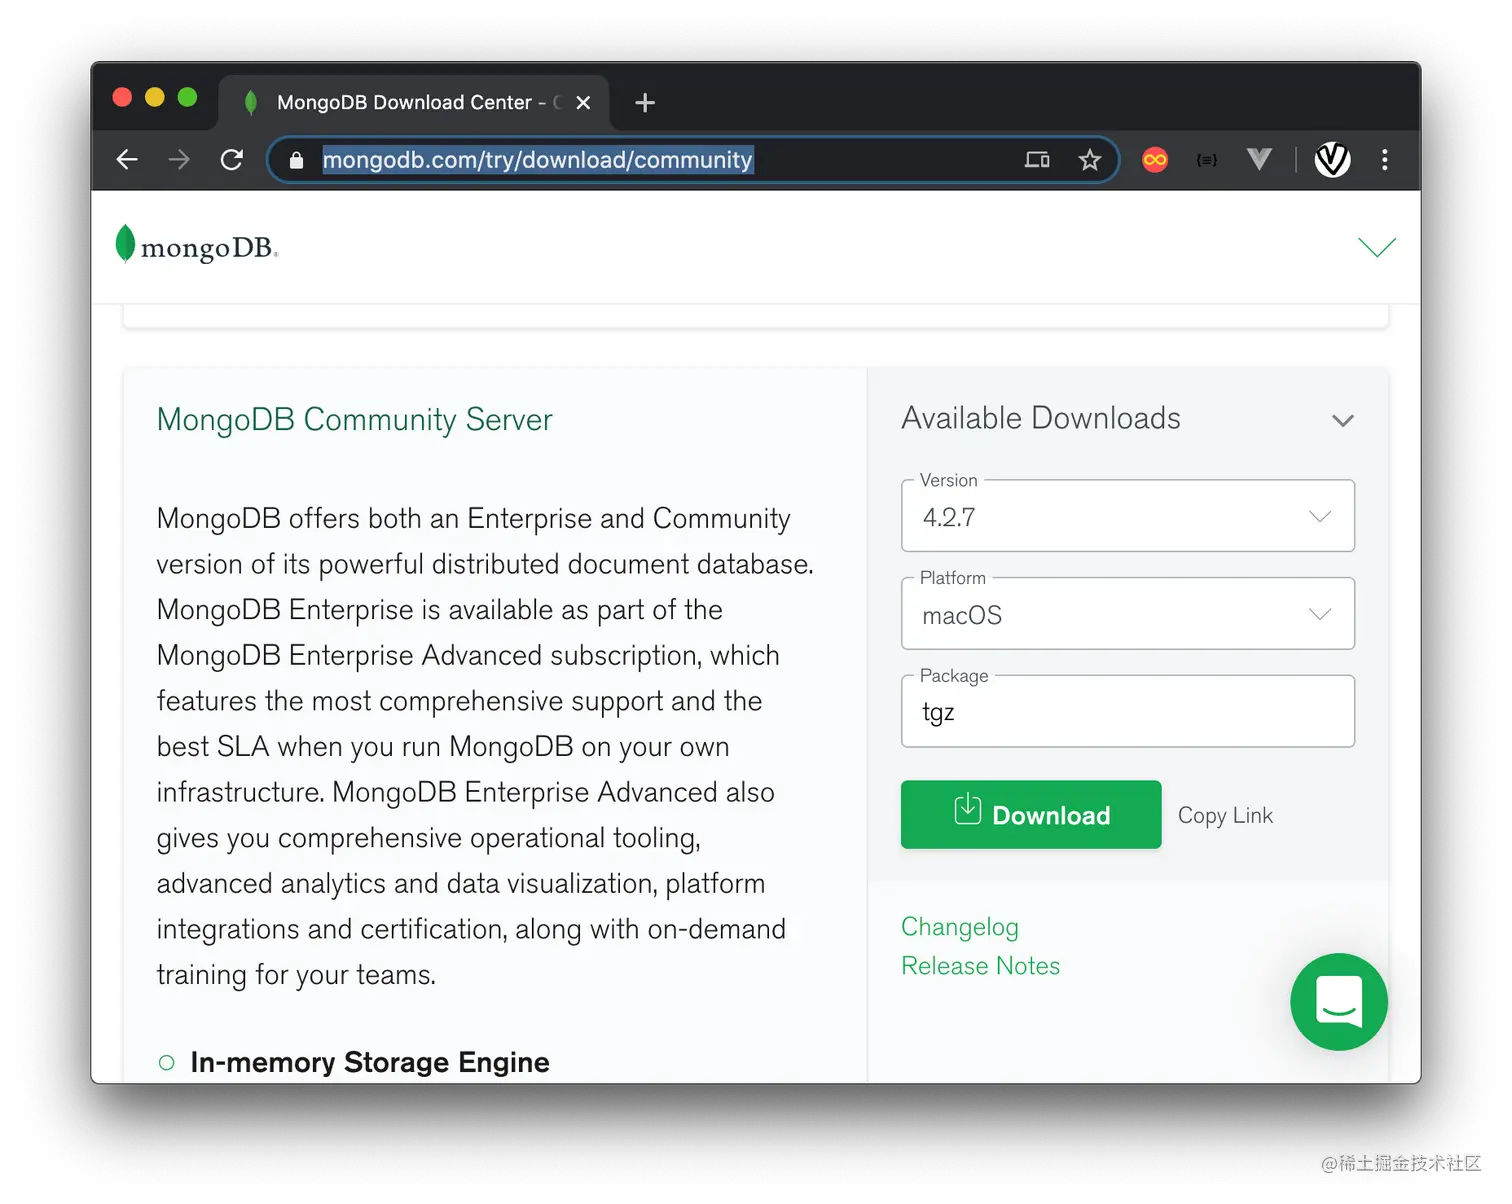Click the macOS red close window button
1512x1204 pixels.
tap(122, 97)
